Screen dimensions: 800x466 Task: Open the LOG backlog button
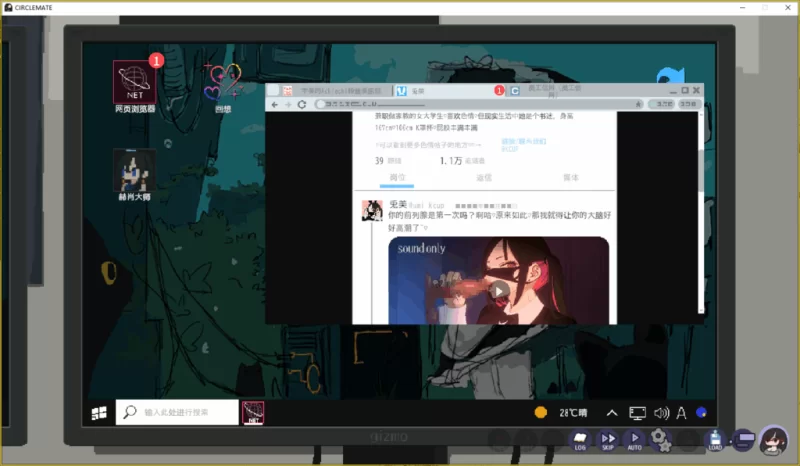pos(580,440)
